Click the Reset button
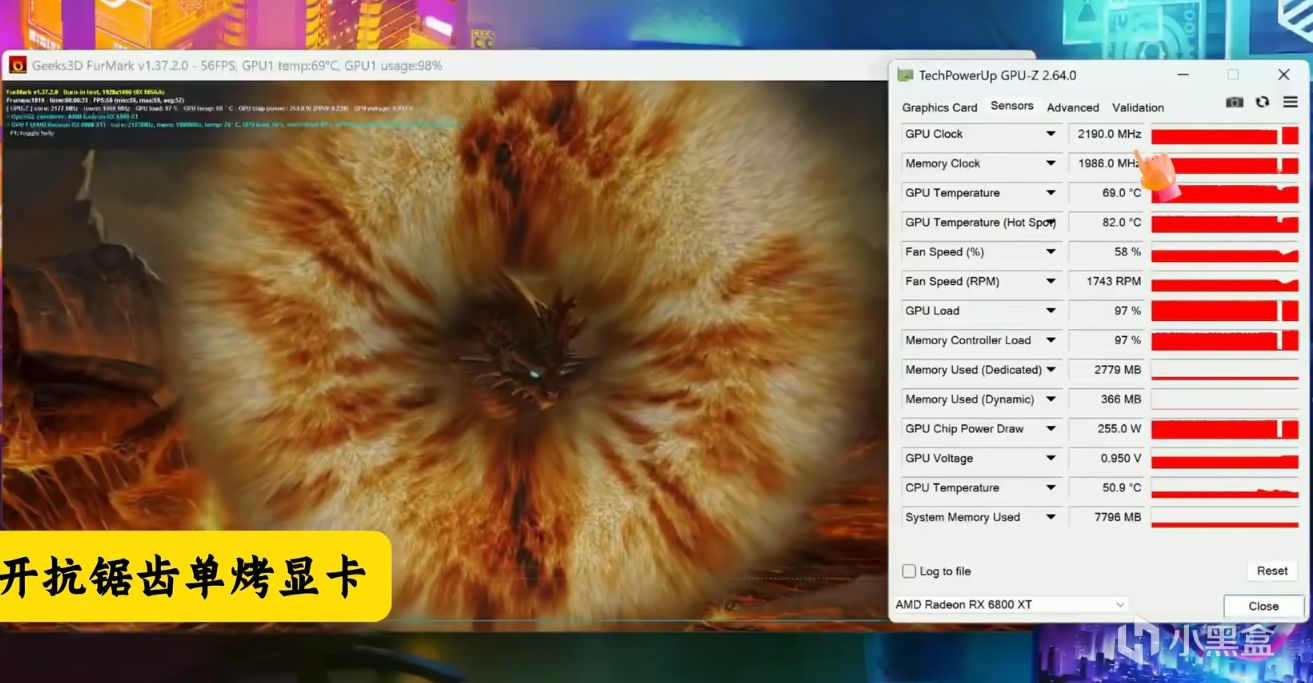The height and width of the screenshot is (683, 1313). [1272, 571]
